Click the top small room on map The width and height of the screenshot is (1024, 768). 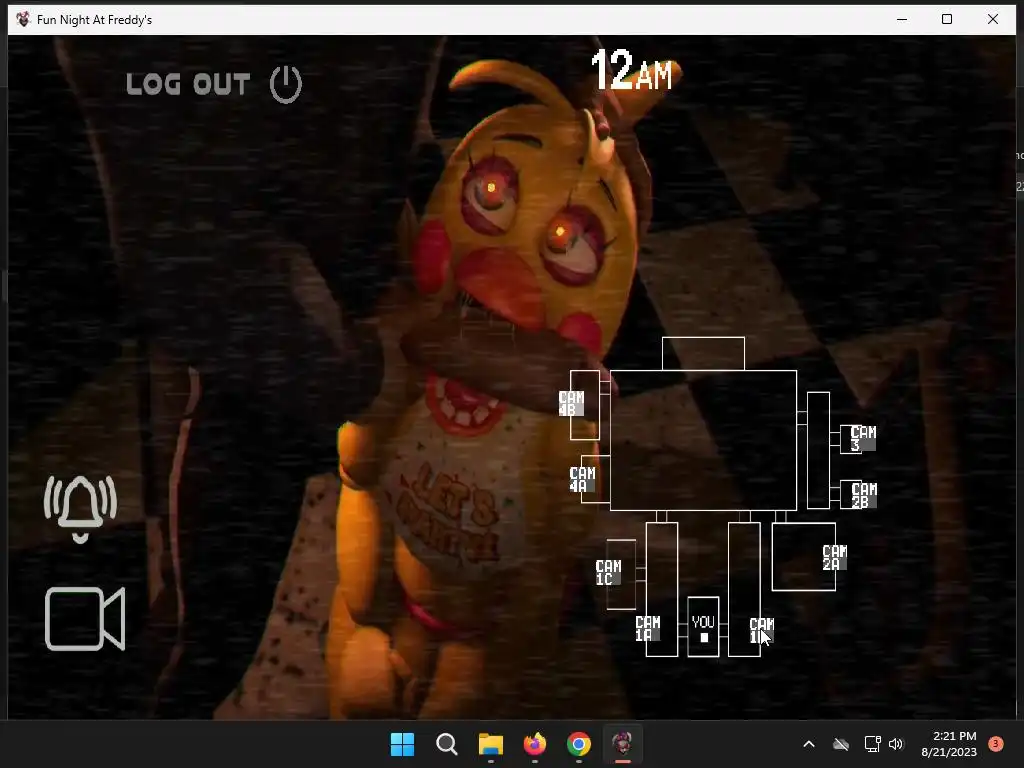pyautogui.click(x=703, y=353)
